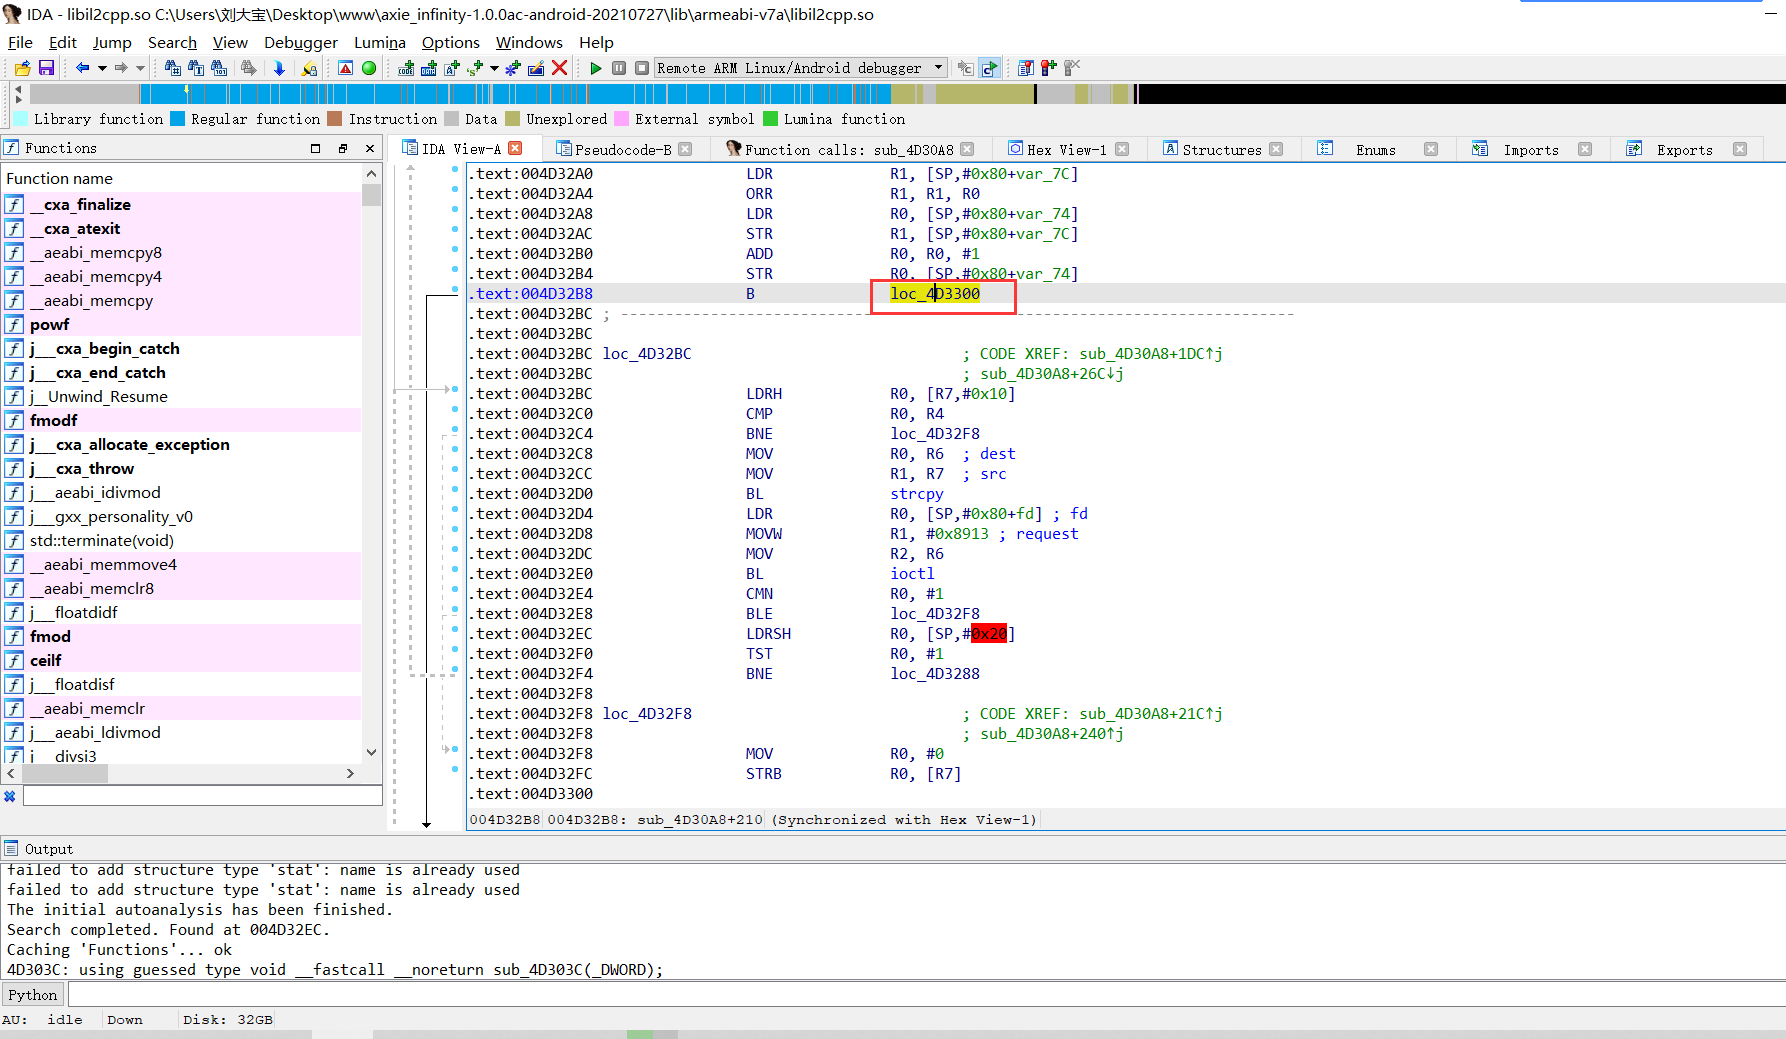Save the current IDA database

coord(45,67)
